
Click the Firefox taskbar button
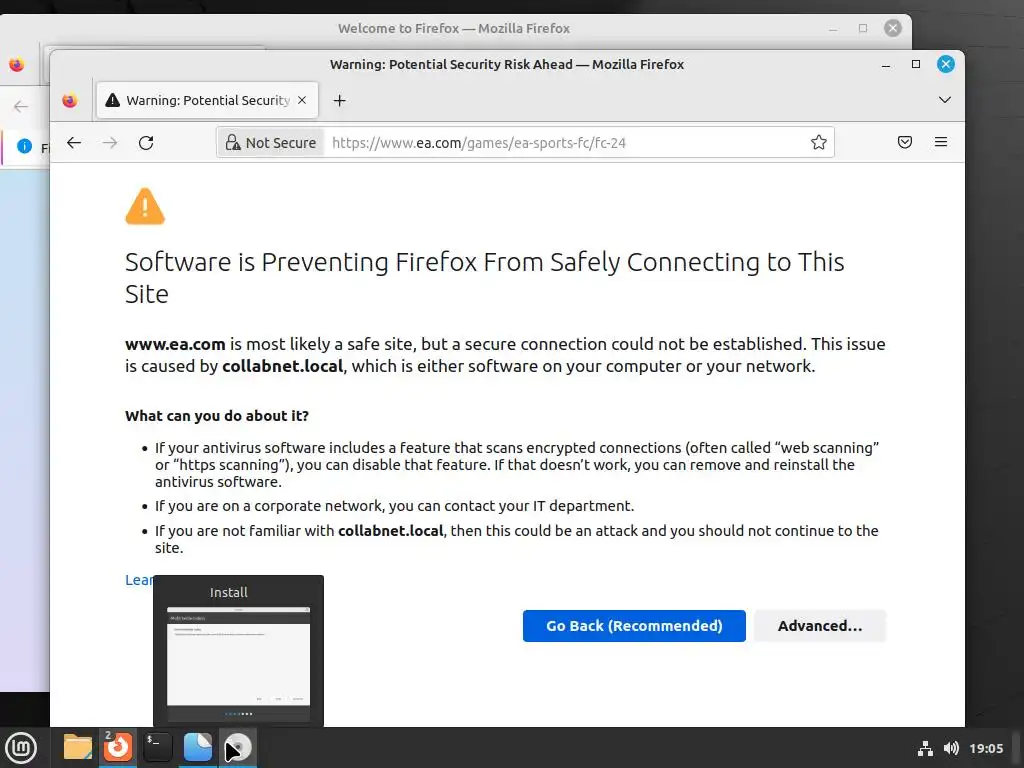coord(118,747)
